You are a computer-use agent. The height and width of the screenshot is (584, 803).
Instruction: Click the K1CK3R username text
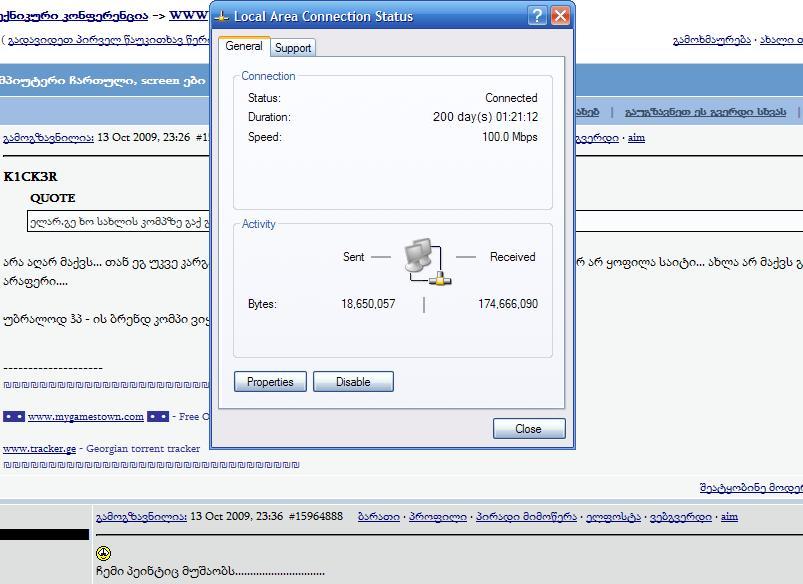pyautogui.click(x=30, y=177)
